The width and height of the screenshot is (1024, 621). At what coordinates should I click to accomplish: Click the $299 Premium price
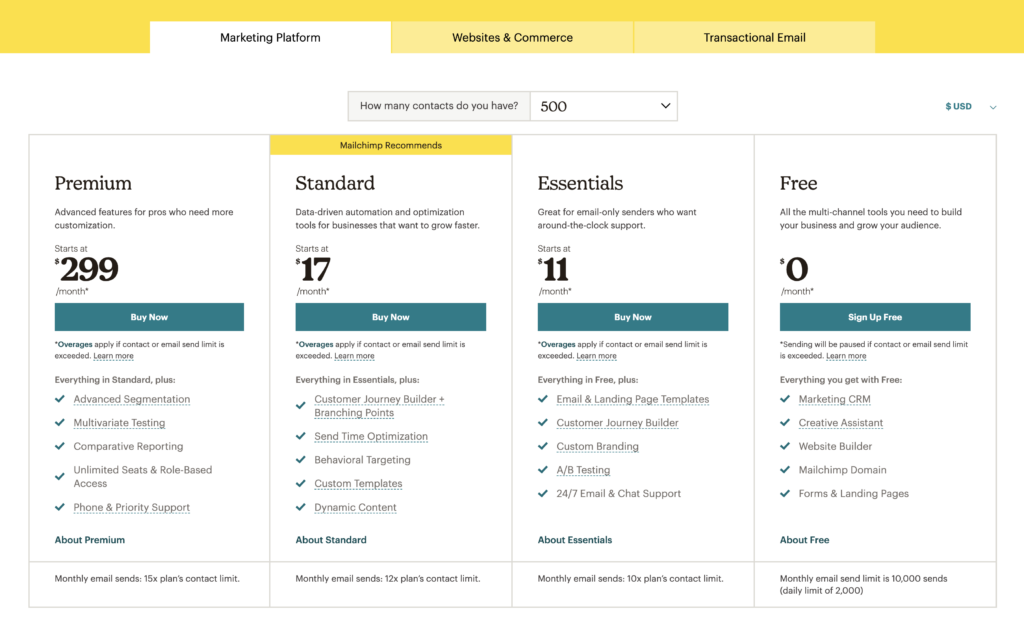(87, 269)
